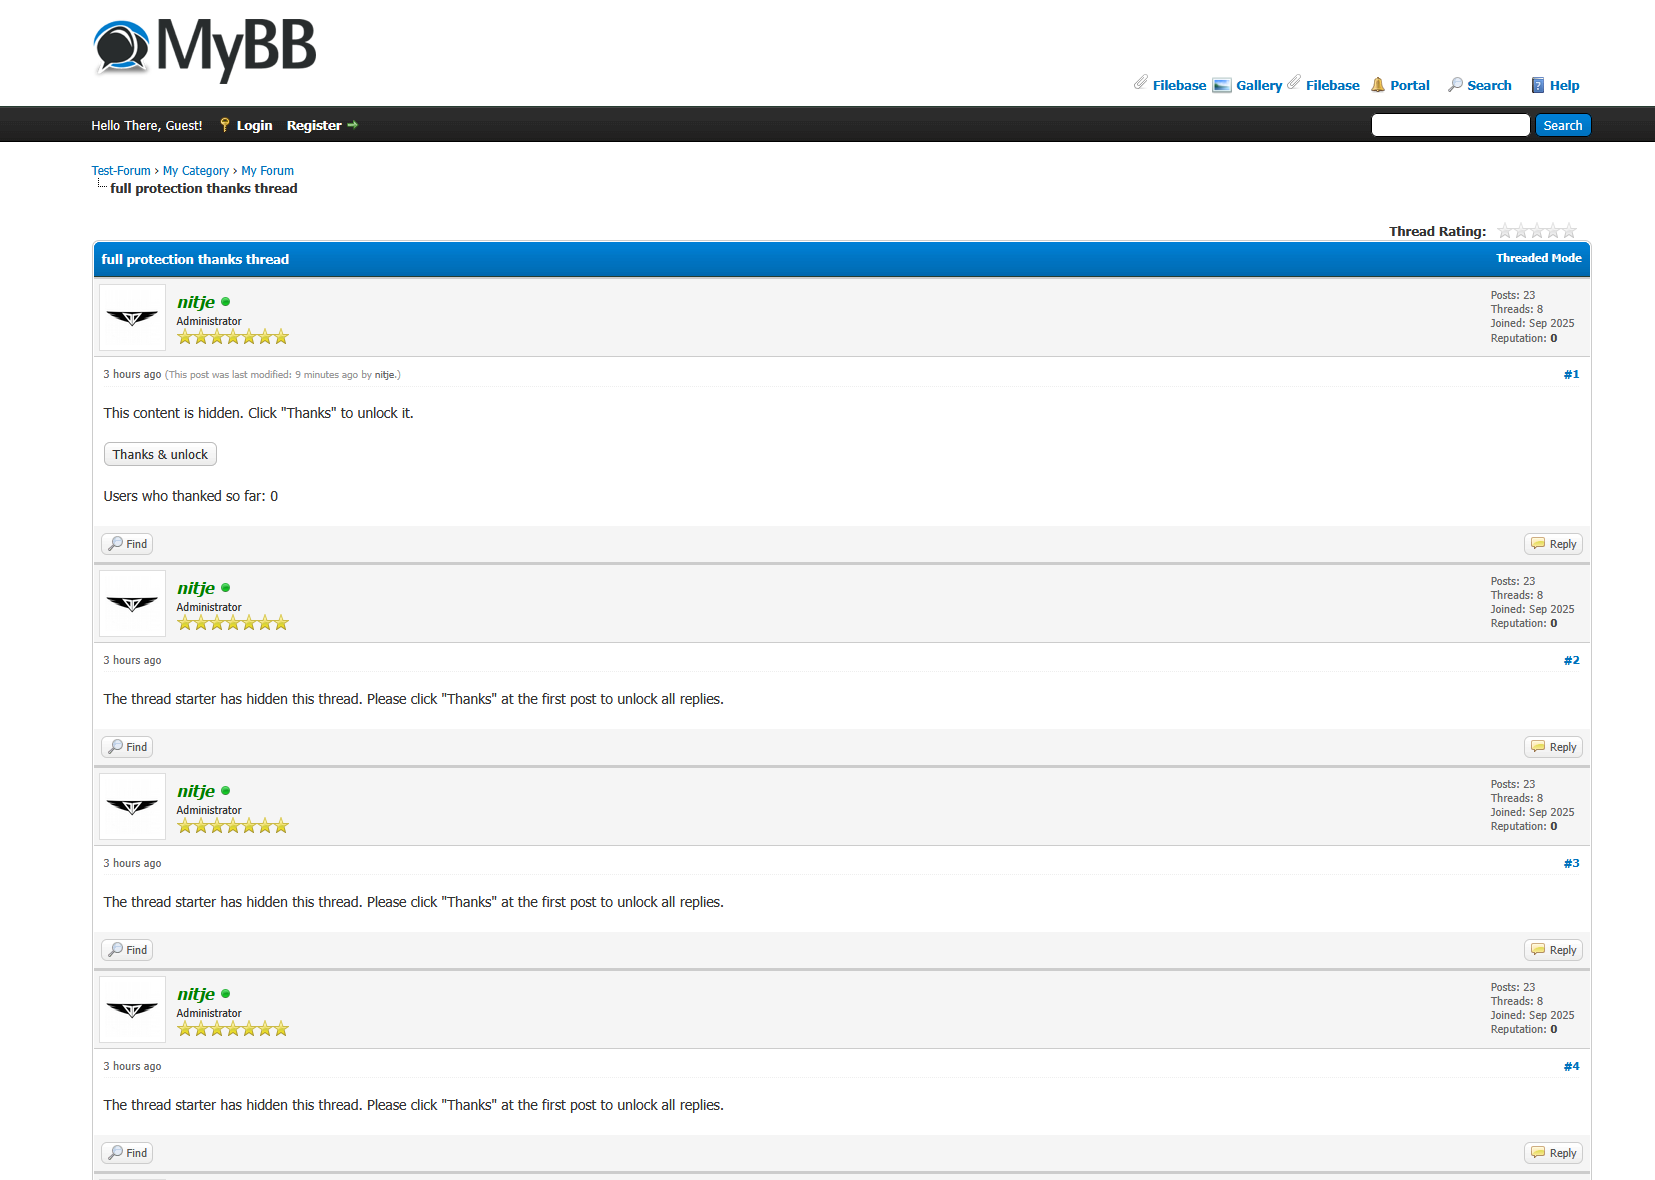The height and width of the screenshot is (1180, 1655).
Task: Click the blue Search button
Action: click(x=1562, y=125)
